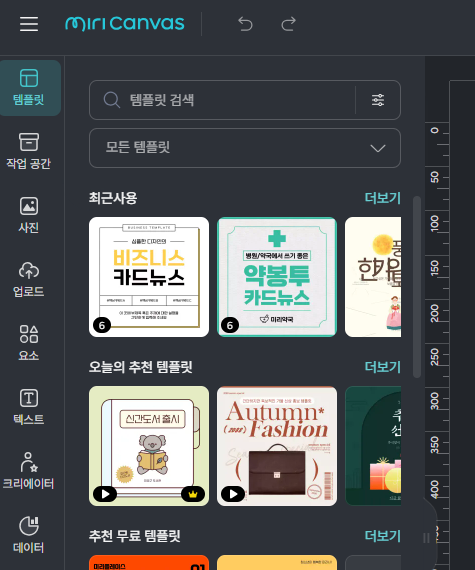Open the 업로드 sidebar tab

29,279
